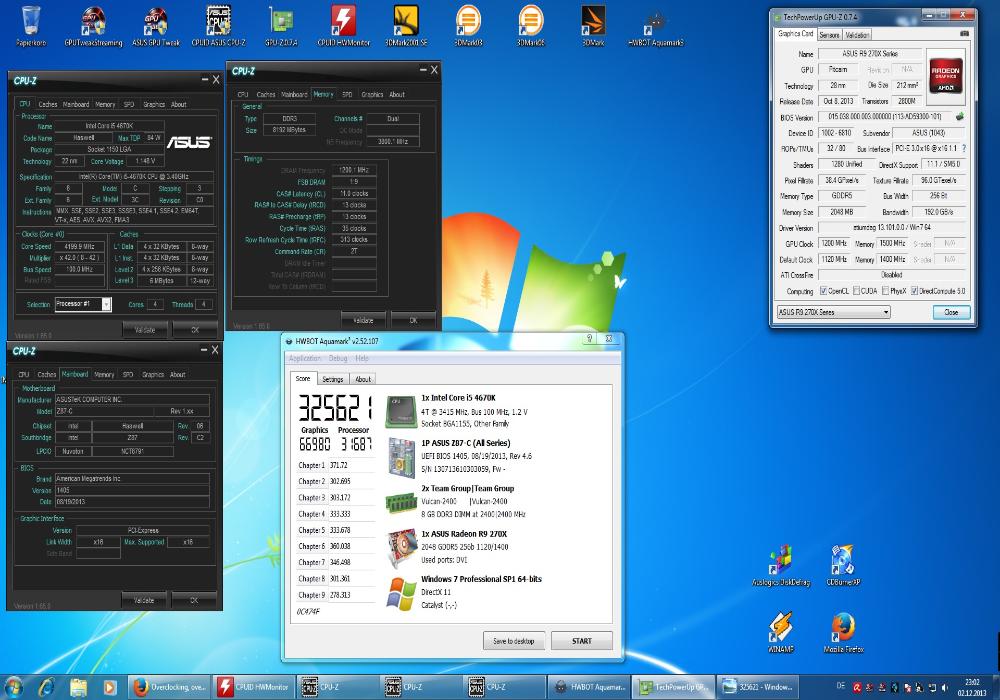Switch to CPUID HWMonitor taskbar button
This screenshot has width=1000, height=700.
[x=254, y=687]
